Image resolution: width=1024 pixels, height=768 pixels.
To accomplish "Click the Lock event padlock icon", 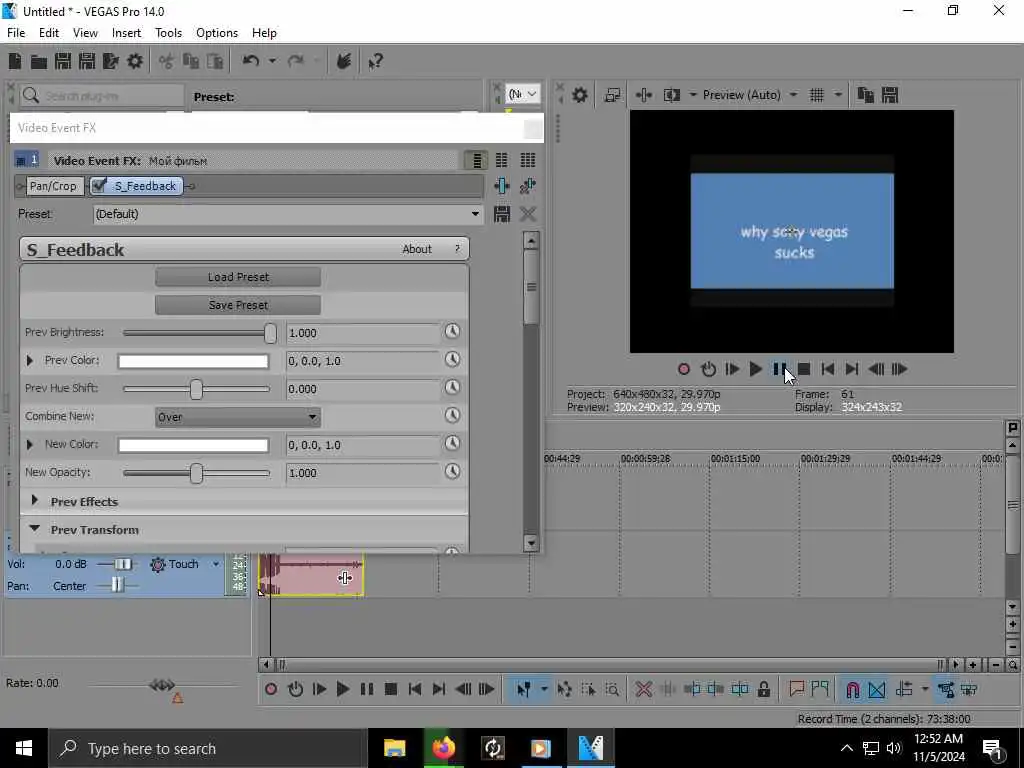I will tap(763, 690).
